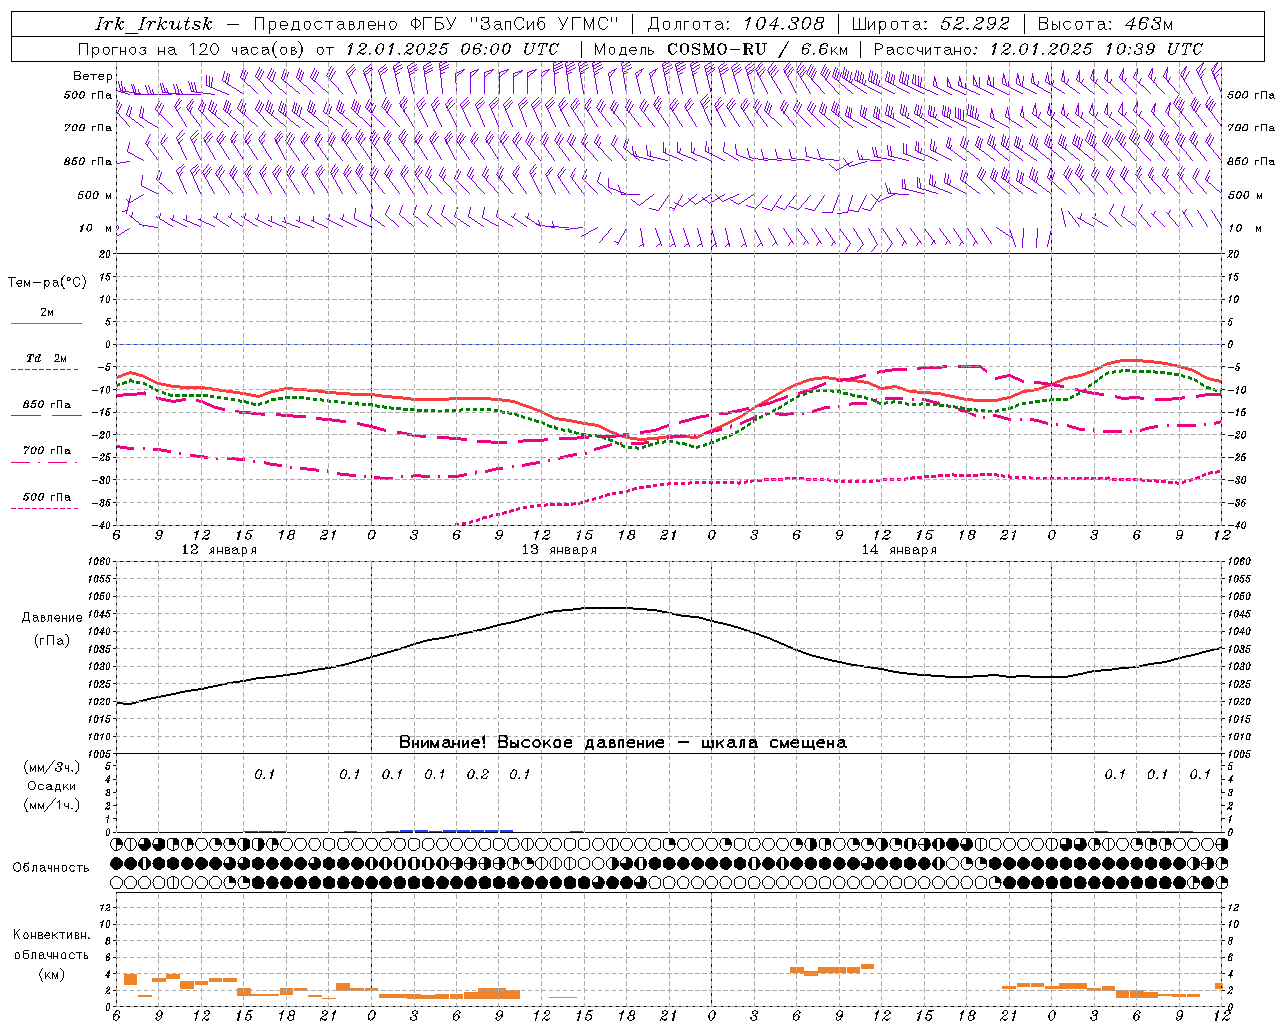Click the Осадки panel label

point(52,786)
